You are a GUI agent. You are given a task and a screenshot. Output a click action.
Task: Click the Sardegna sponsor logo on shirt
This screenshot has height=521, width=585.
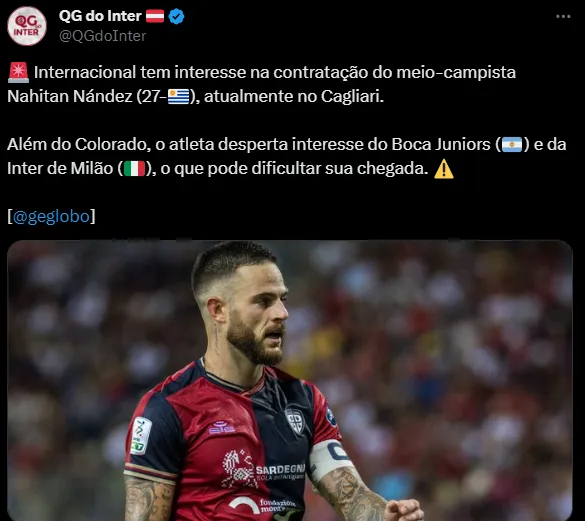coord(263,470)
